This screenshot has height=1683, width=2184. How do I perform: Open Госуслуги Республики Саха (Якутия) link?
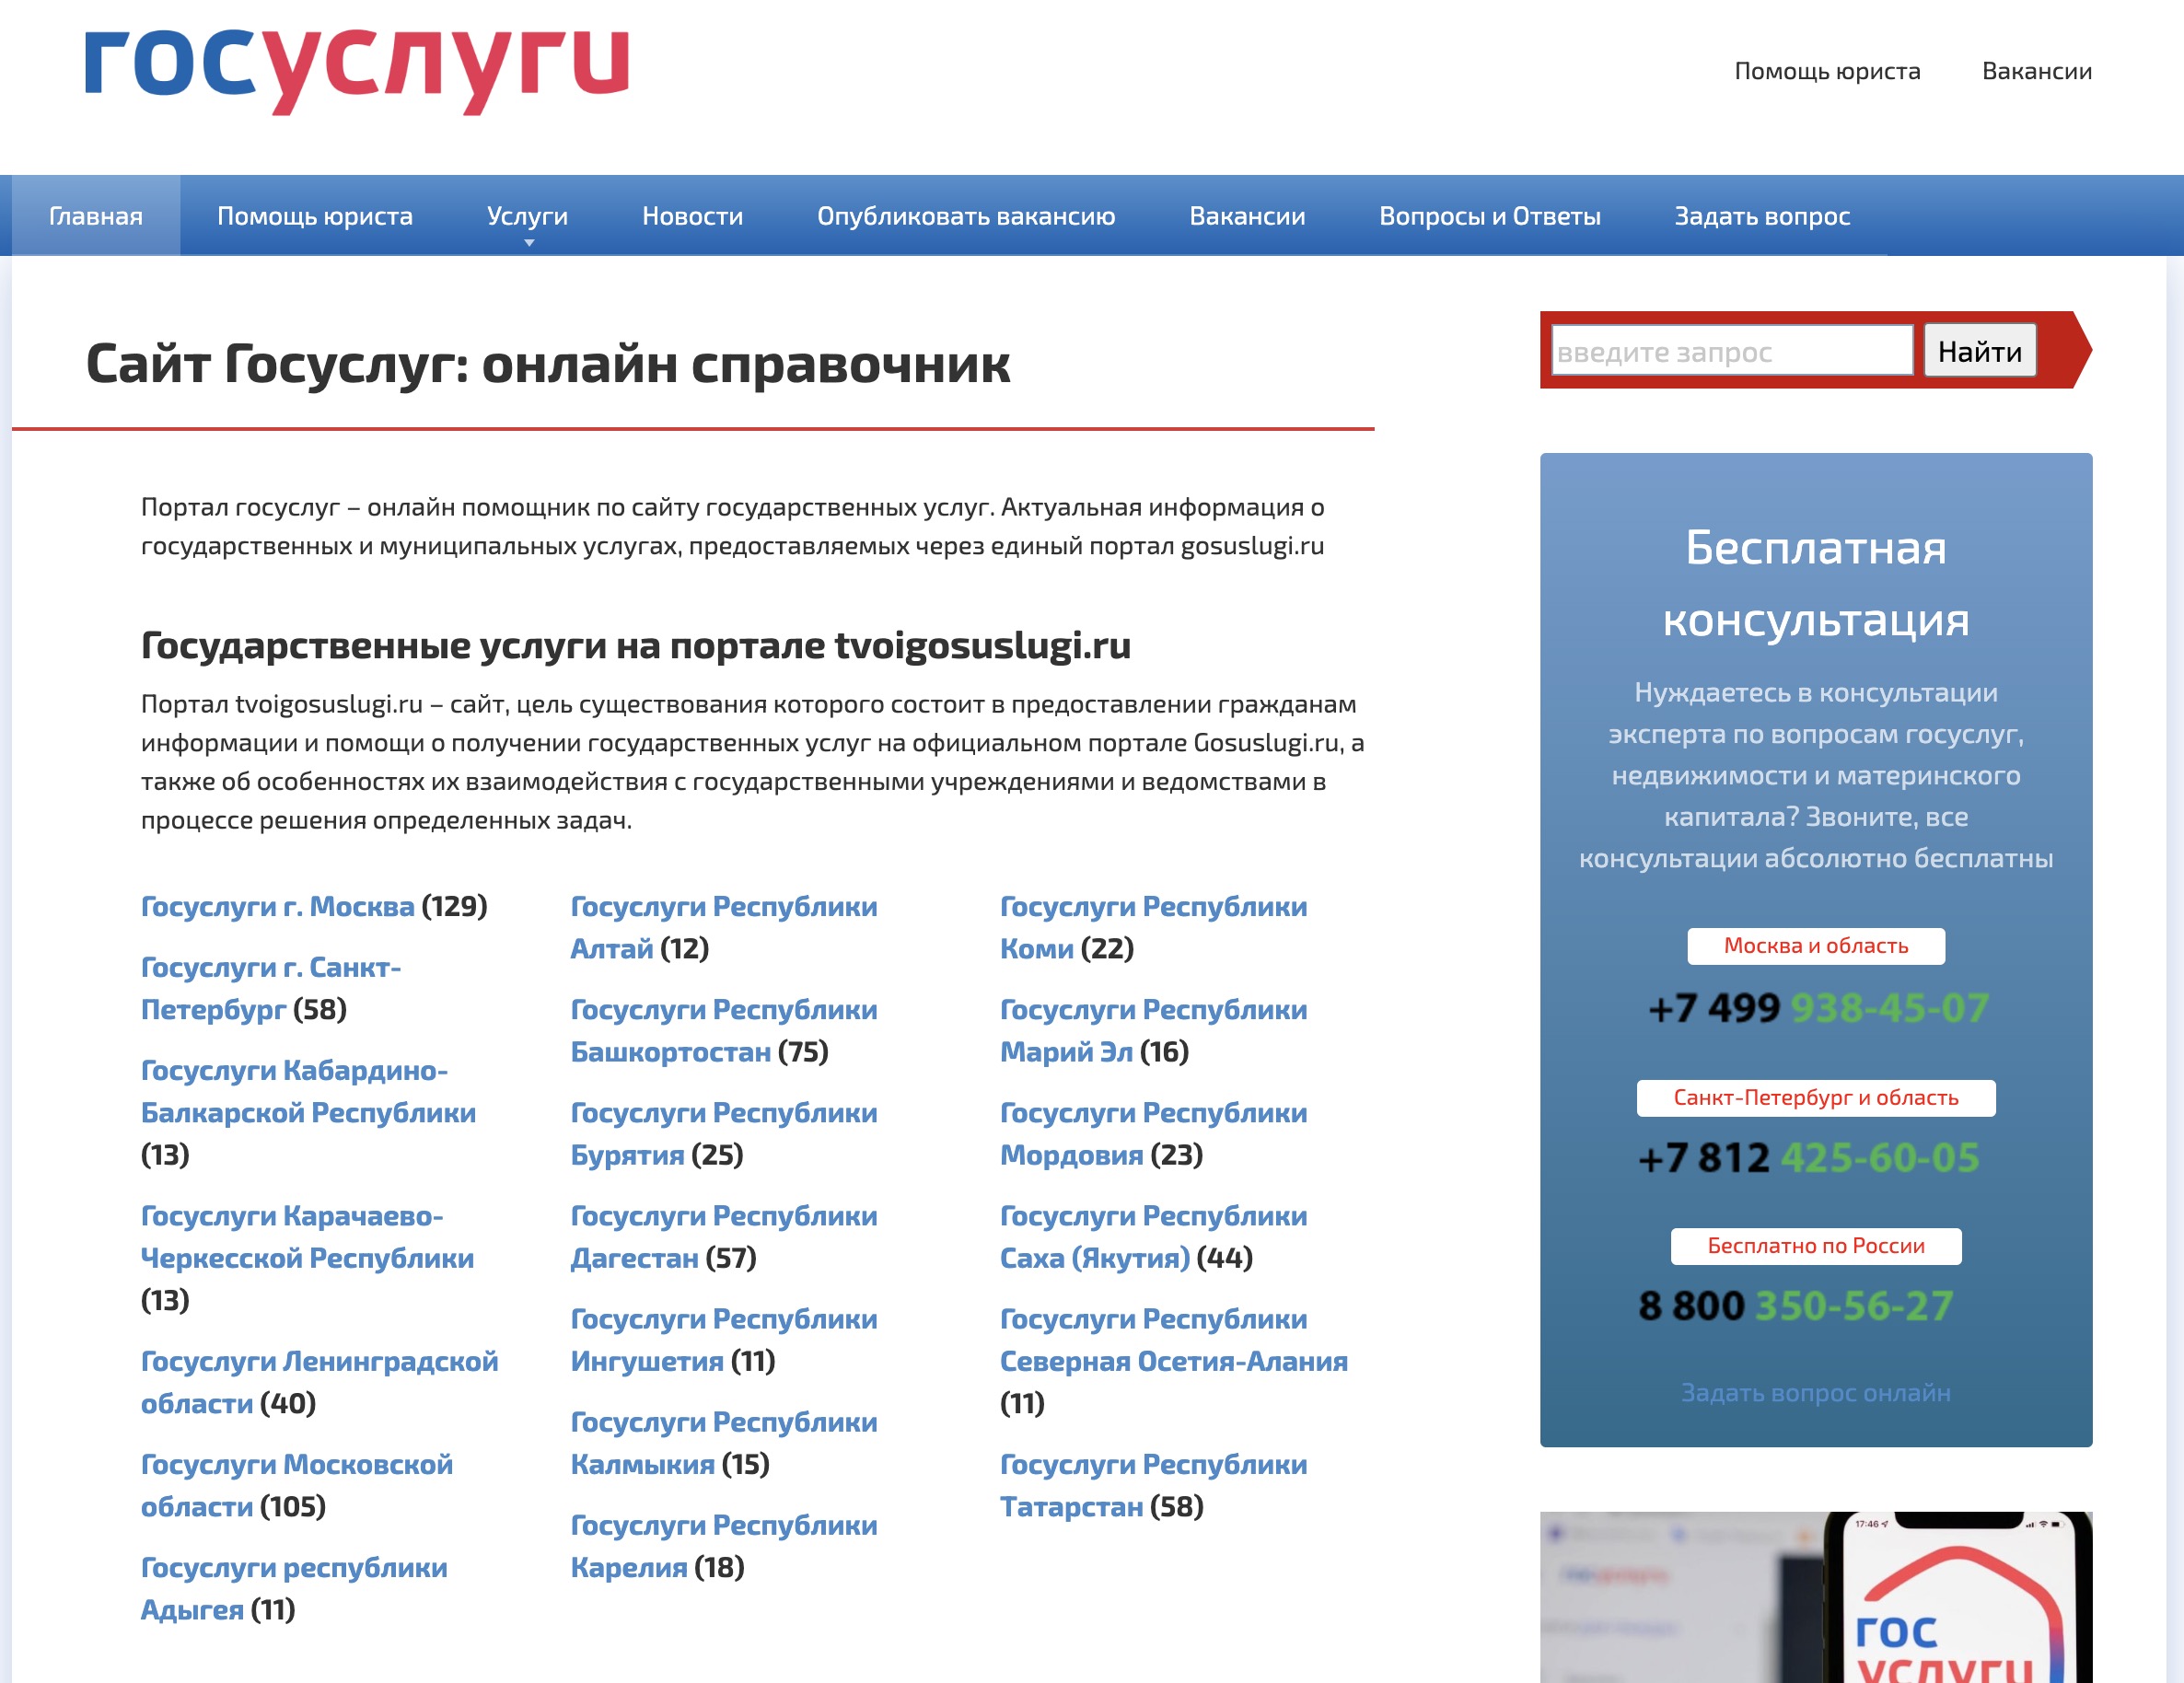tap(1154, 1237)
